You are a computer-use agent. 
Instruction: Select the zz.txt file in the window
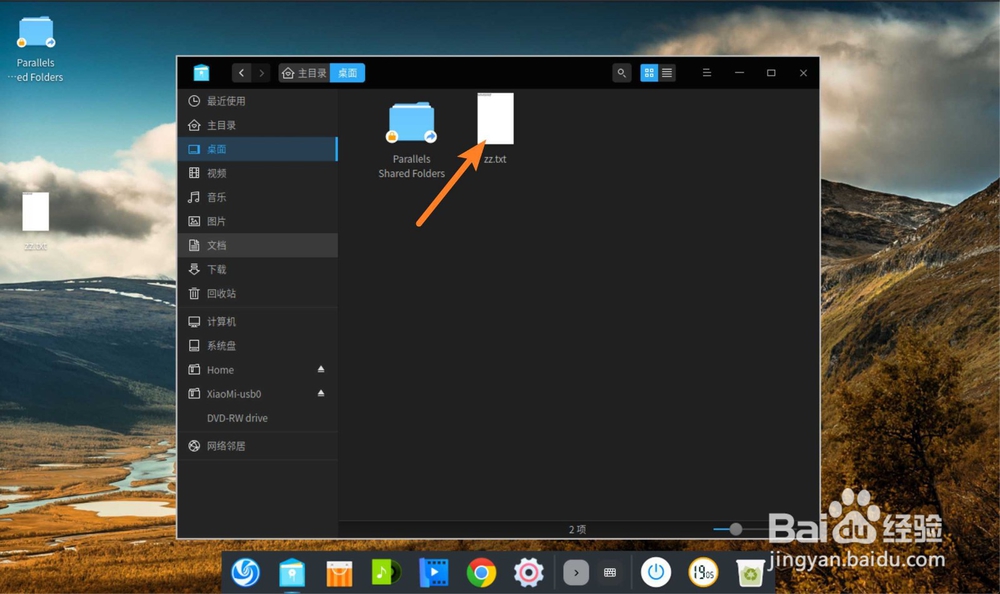click(x=495, y=128)
